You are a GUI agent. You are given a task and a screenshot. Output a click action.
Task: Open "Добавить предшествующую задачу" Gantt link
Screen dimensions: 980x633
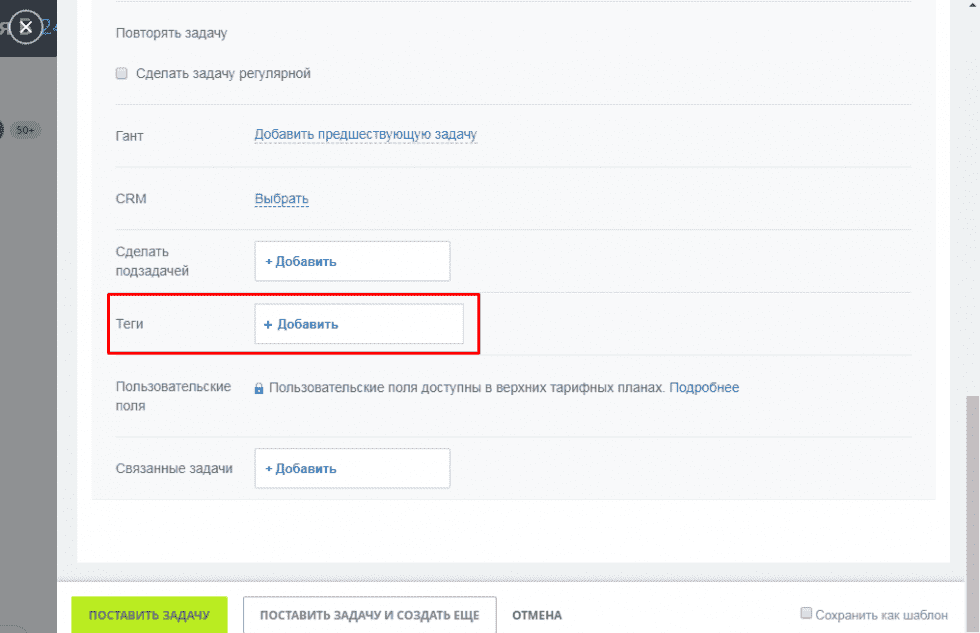(x=365, y=134)
